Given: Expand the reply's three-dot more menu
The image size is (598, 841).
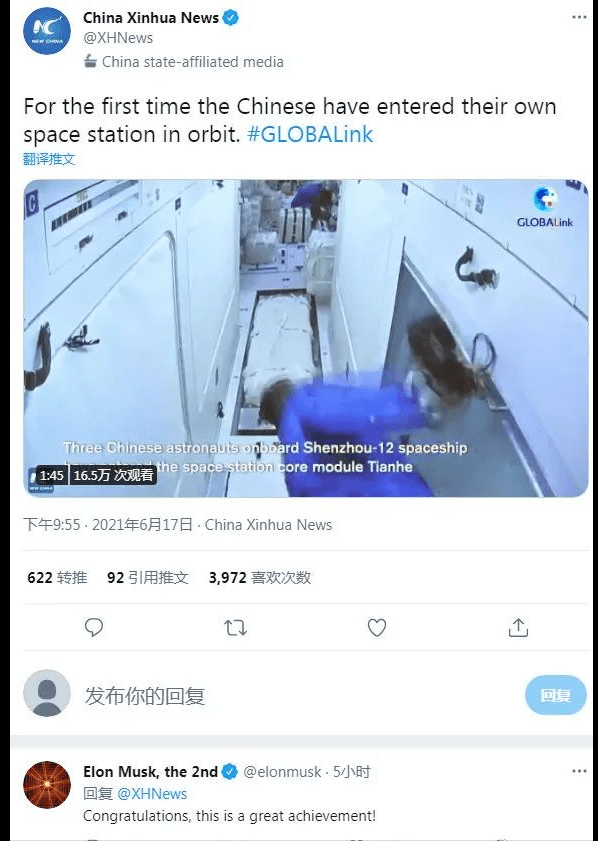Looking at the screenshot, I should point(579,771).
